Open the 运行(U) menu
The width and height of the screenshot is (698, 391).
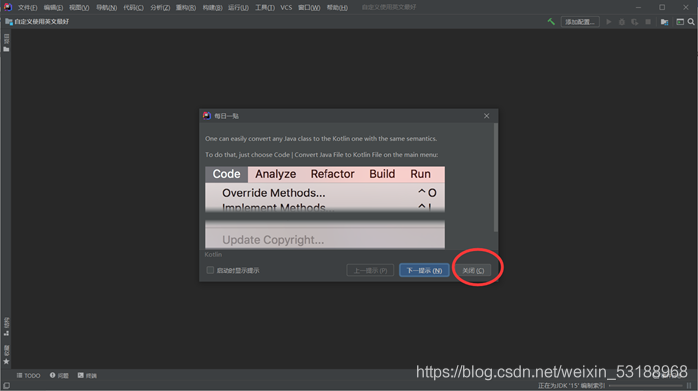[x=238, y=8]
